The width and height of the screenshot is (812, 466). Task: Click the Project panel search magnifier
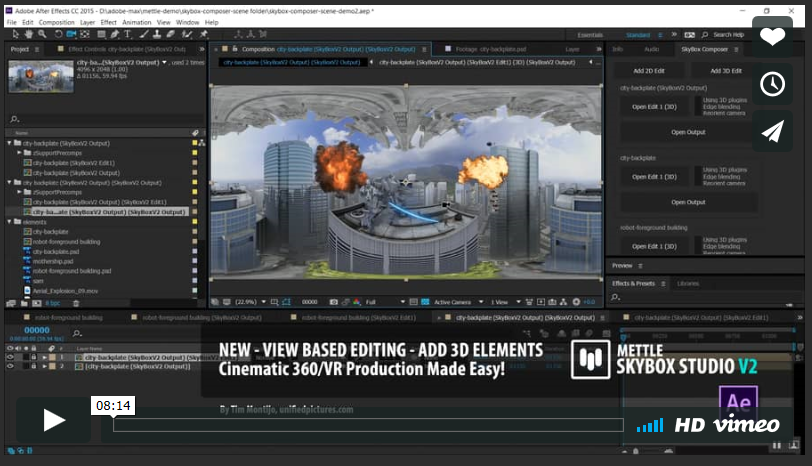coord(14,119)
